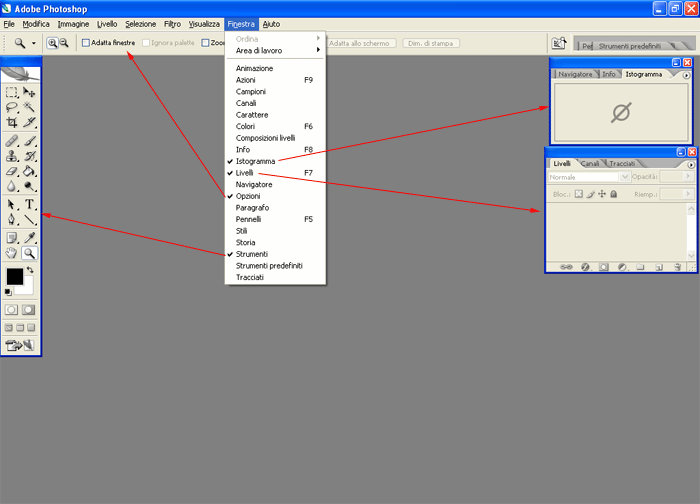Click the Zoom Out magnifier in options bar
The height and width of the screenshot is (504, 700).
64,43
